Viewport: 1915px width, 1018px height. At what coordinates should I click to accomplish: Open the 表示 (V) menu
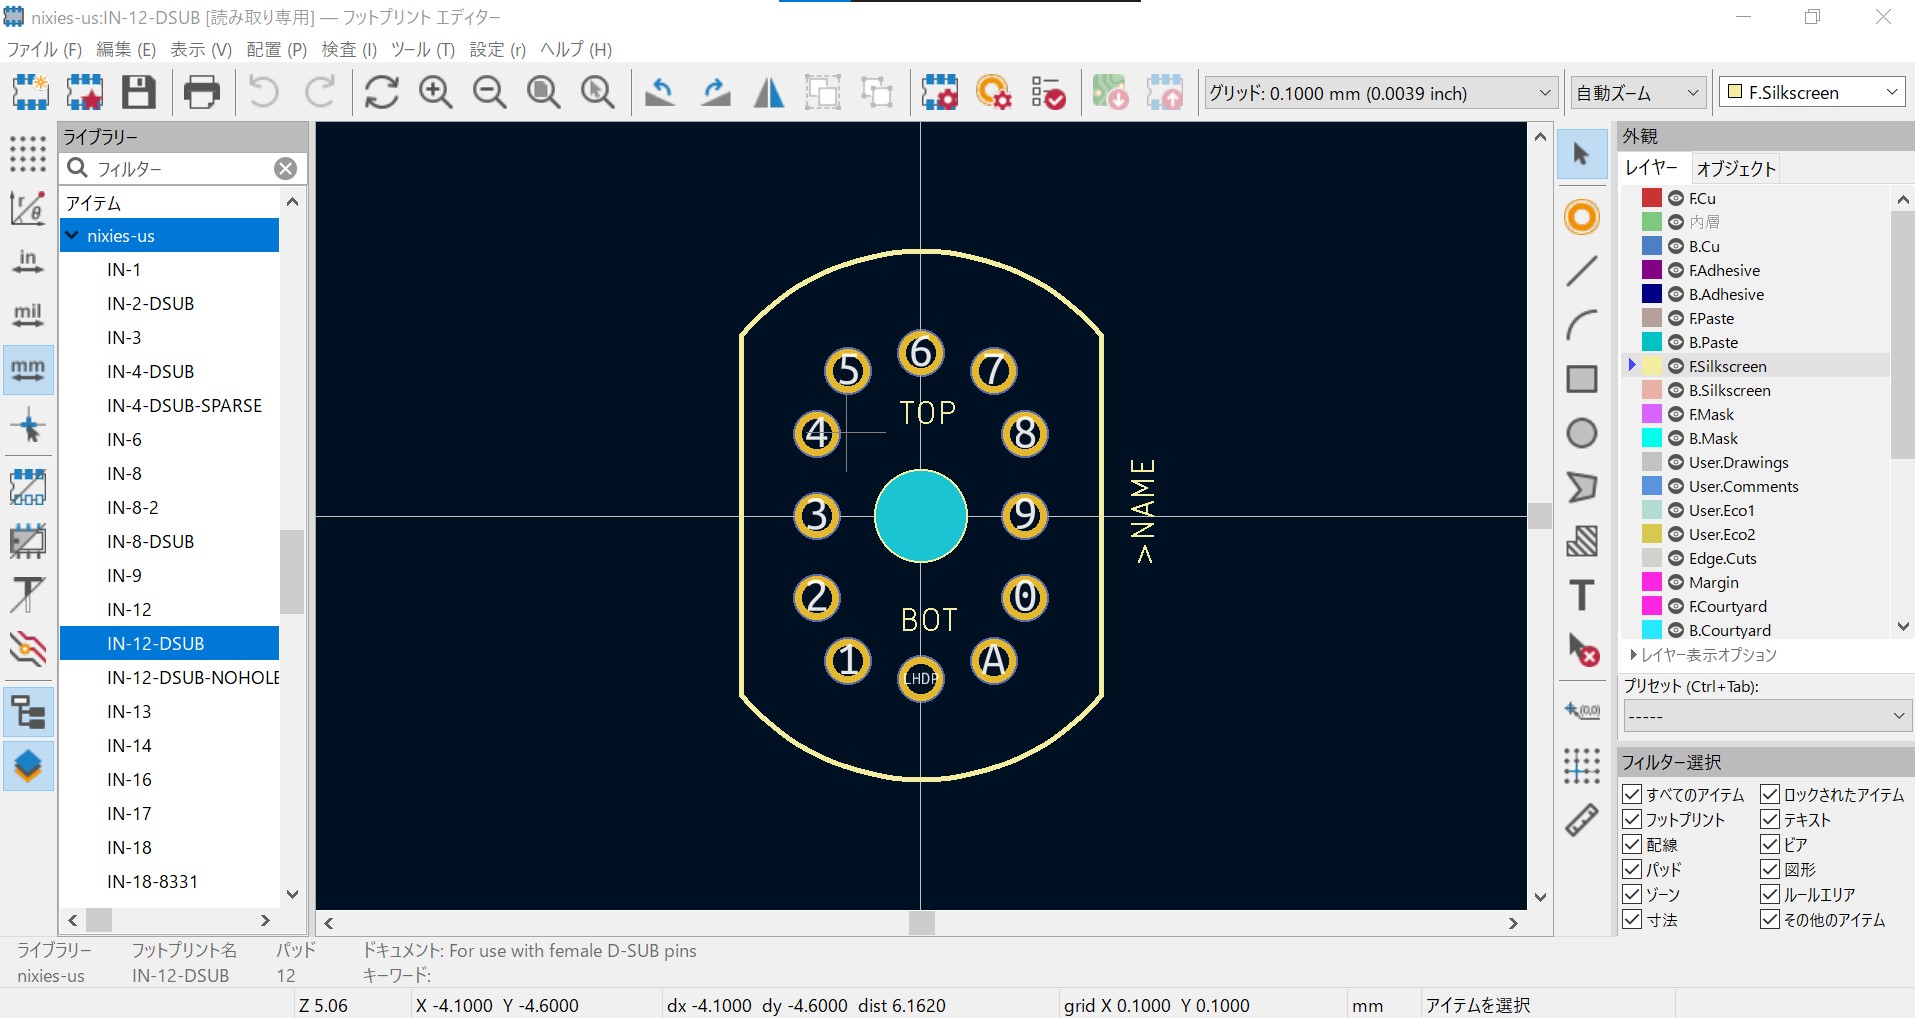[x=201, y=49]
